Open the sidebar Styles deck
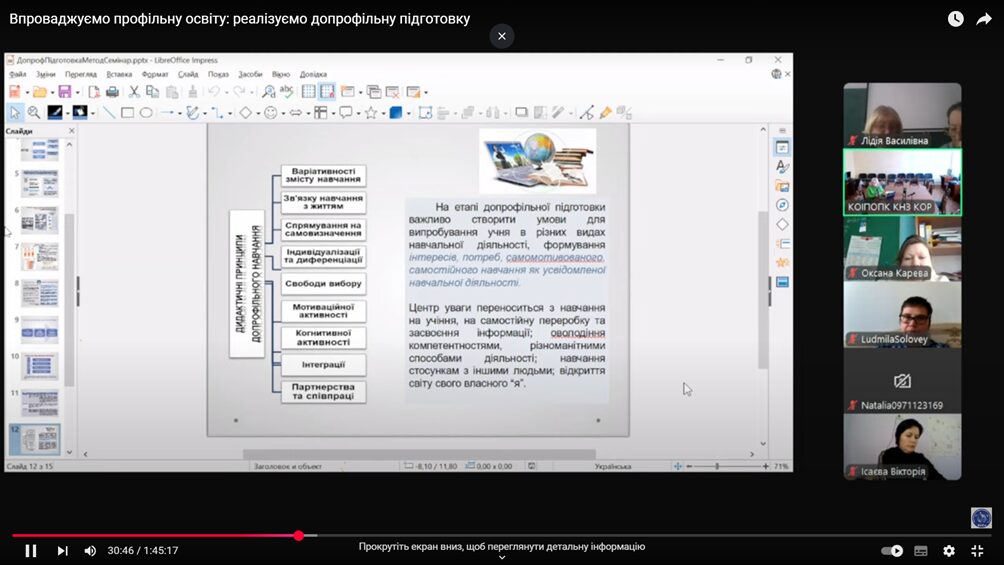Screen dimensions: 1004x565 [782, 167]
